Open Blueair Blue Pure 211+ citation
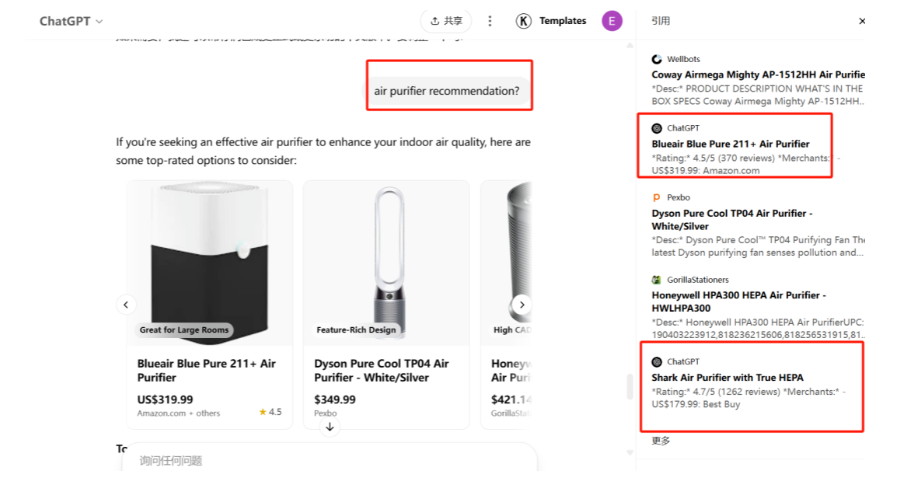 (730, 144)
